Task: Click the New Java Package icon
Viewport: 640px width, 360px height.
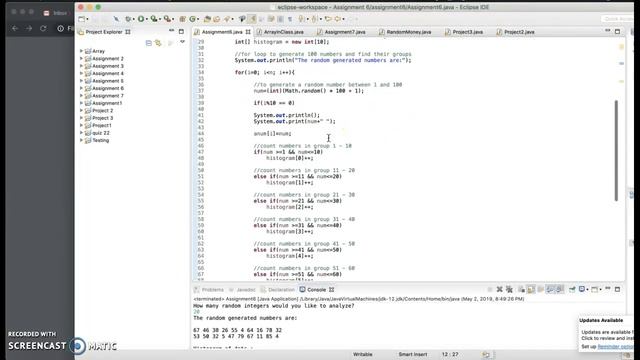Action: 182,19
